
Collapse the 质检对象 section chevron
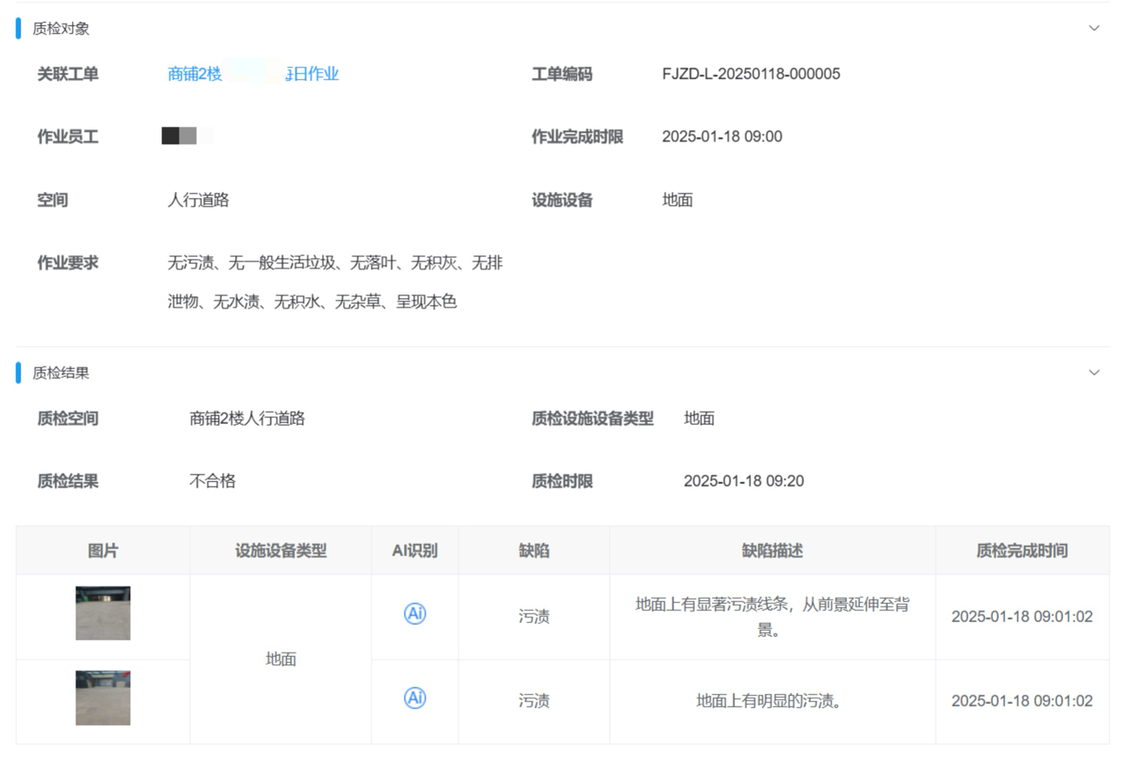click(x=1094, y=29)
